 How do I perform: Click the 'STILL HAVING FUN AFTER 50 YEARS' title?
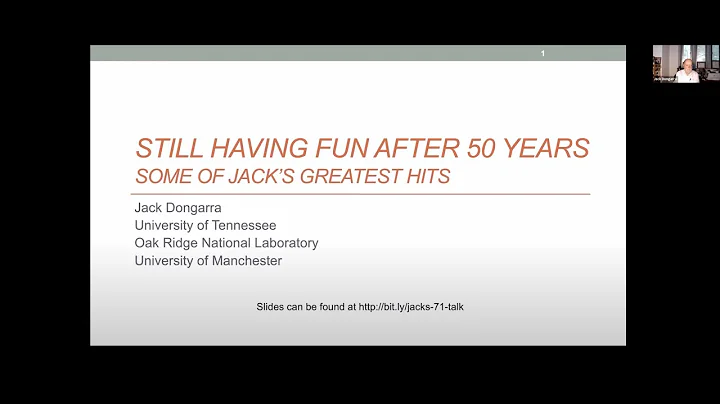(x=362, y=148)
